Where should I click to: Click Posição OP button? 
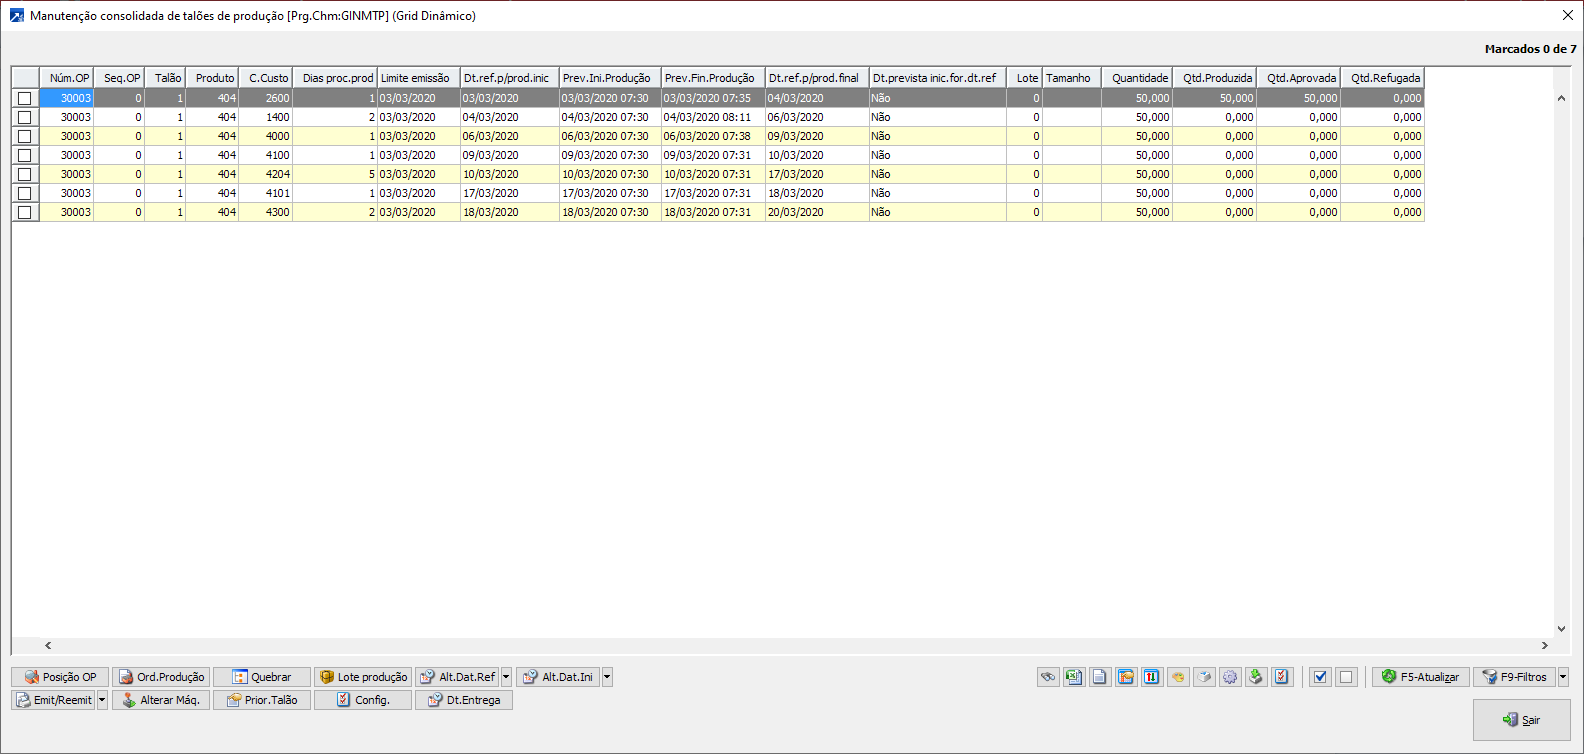point(60,677)
